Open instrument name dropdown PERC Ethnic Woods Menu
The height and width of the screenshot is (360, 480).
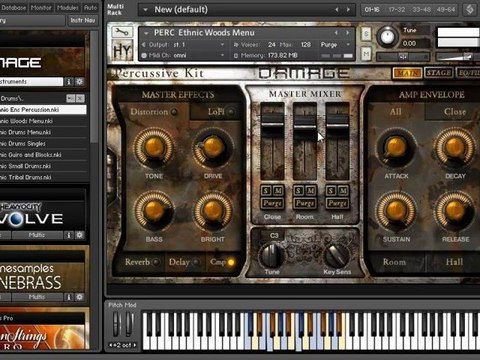146,33
